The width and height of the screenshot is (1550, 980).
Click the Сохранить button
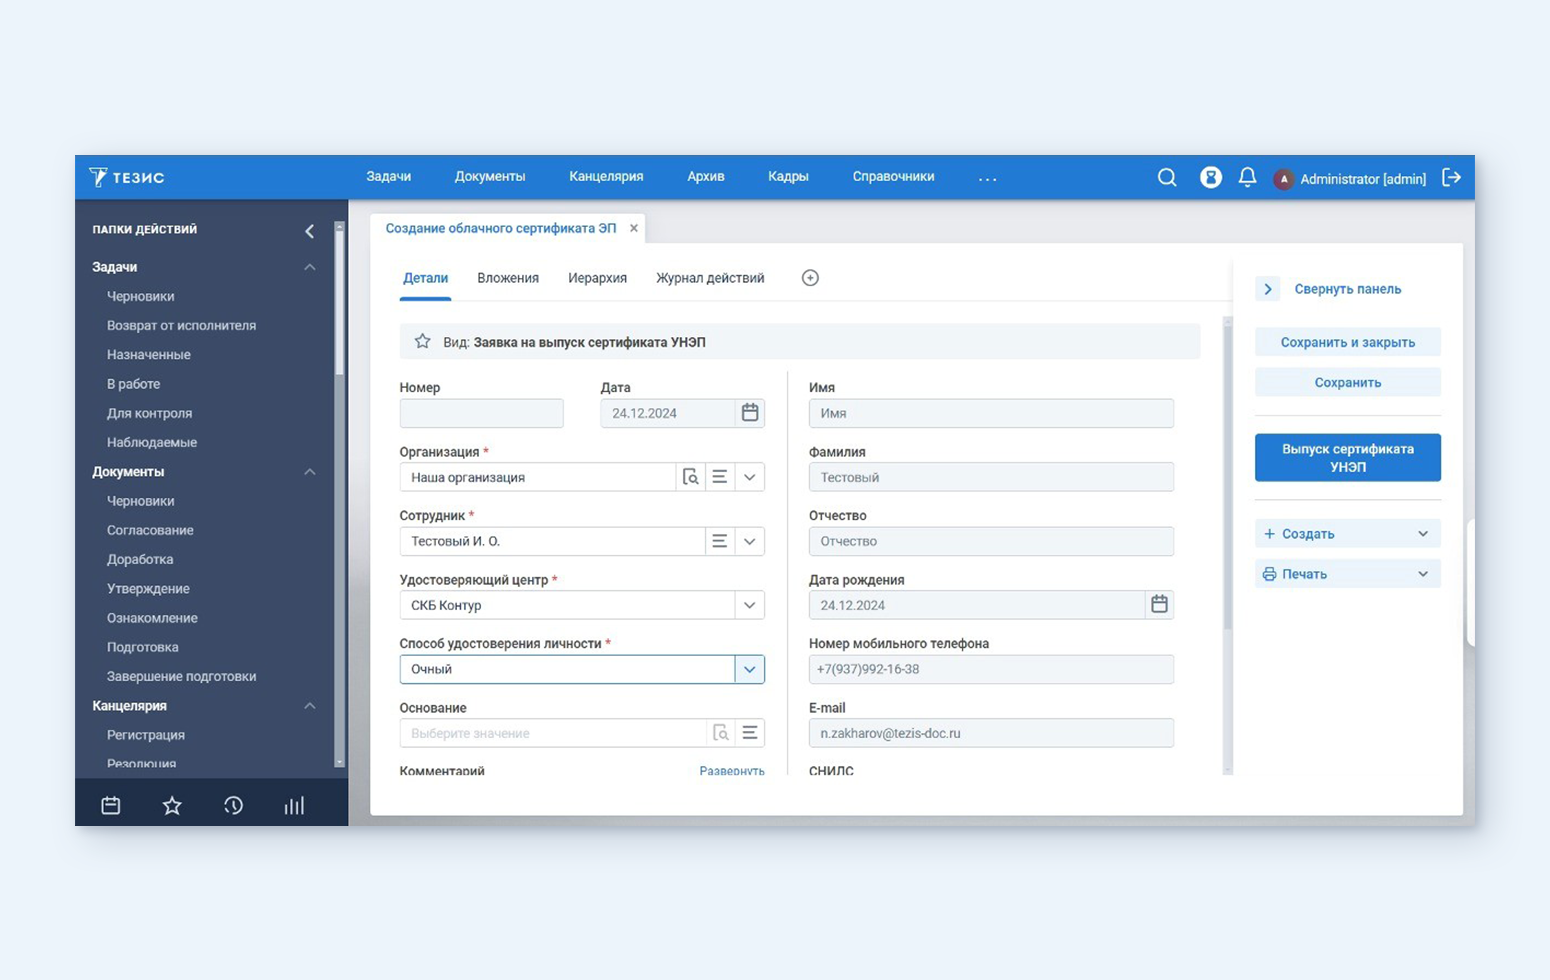(1348, 382)
